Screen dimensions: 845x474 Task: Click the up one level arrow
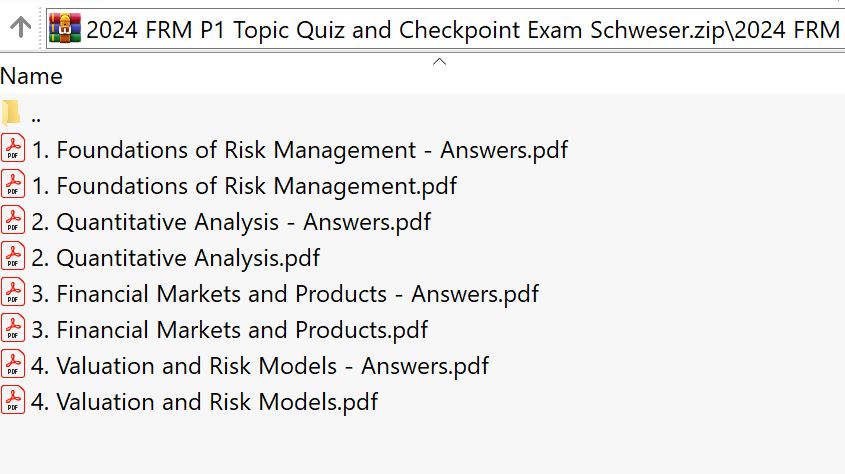pos(19,29)
